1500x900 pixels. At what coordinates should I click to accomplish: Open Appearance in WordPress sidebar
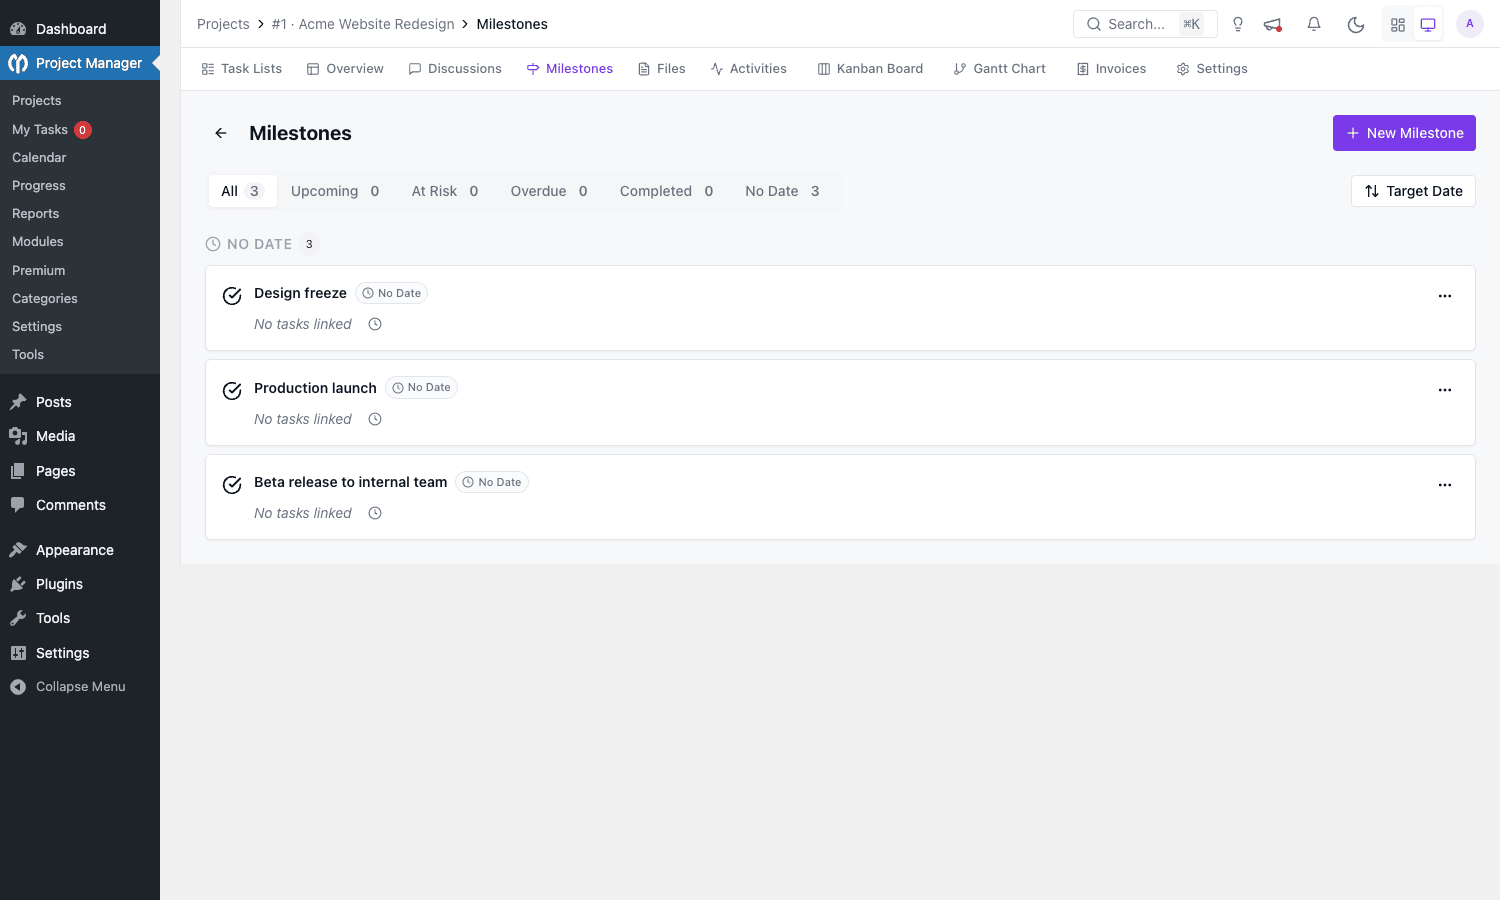[x=80, y=550]
